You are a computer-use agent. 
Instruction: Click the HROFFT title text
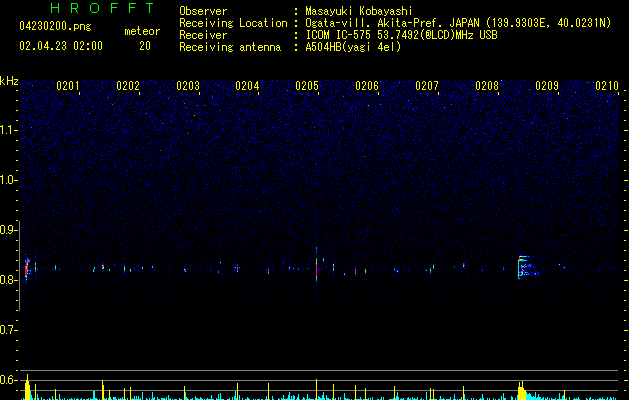tap(102, 8)
